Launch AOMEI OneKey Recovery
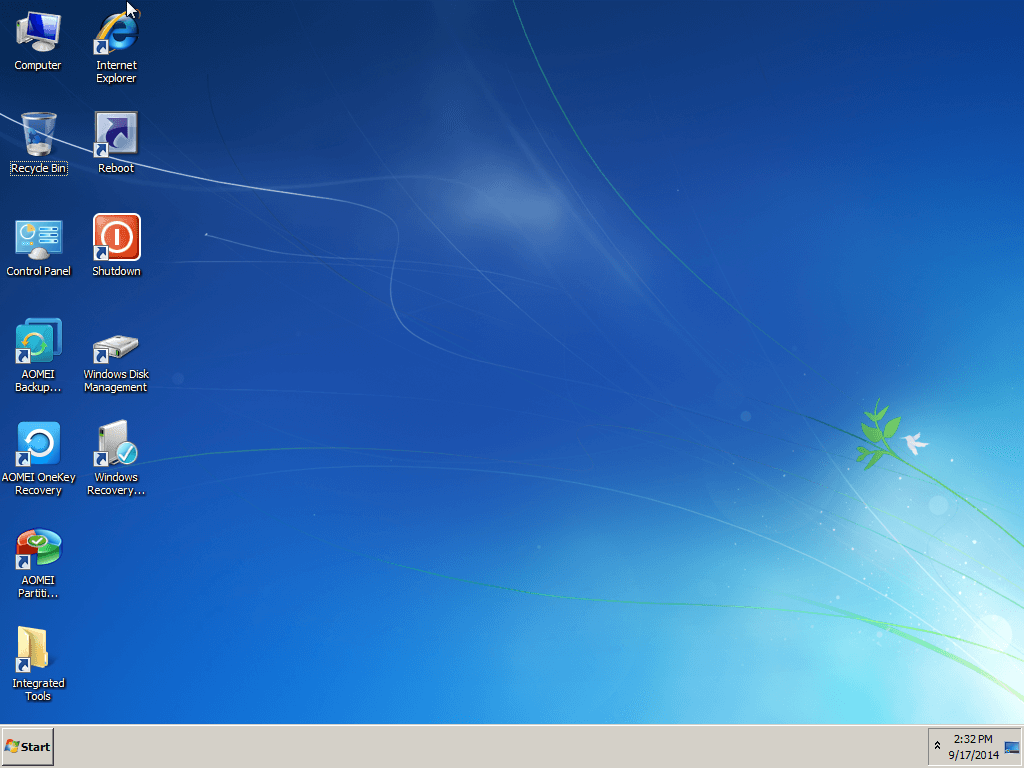Viewport: 1024px width, 768px height. click(x=39, y=458)
